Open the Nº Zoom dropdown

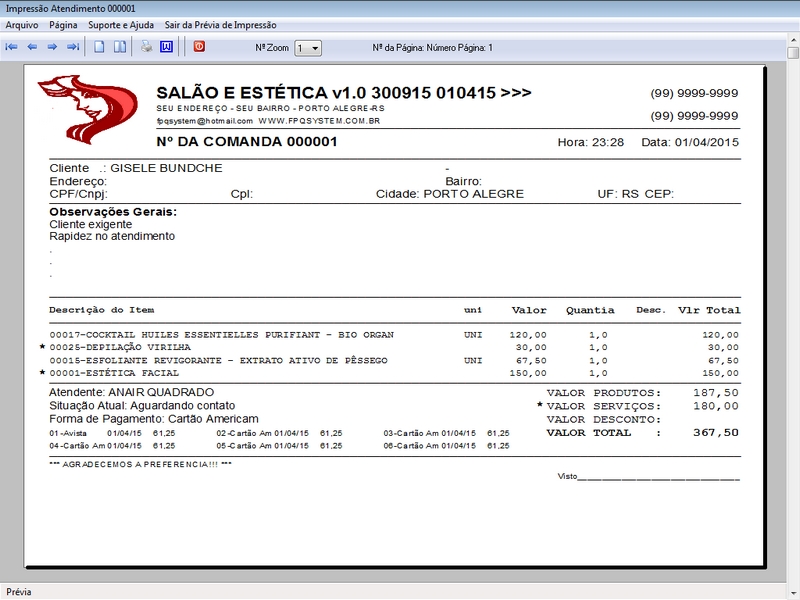click(x=308, y=48)
